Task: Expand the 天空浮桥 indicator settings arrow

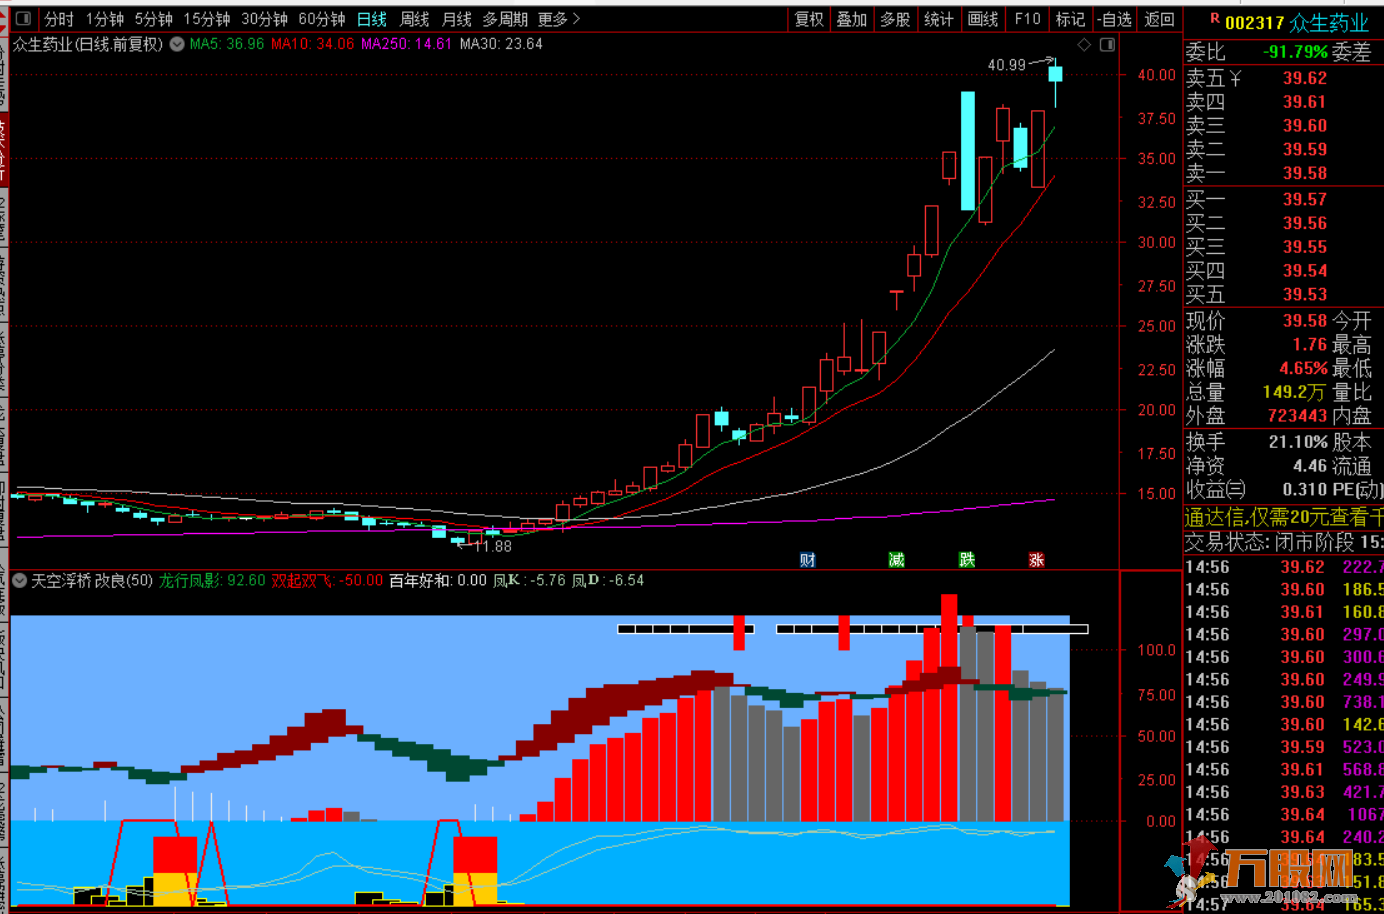Action: (x=19, y=580)
